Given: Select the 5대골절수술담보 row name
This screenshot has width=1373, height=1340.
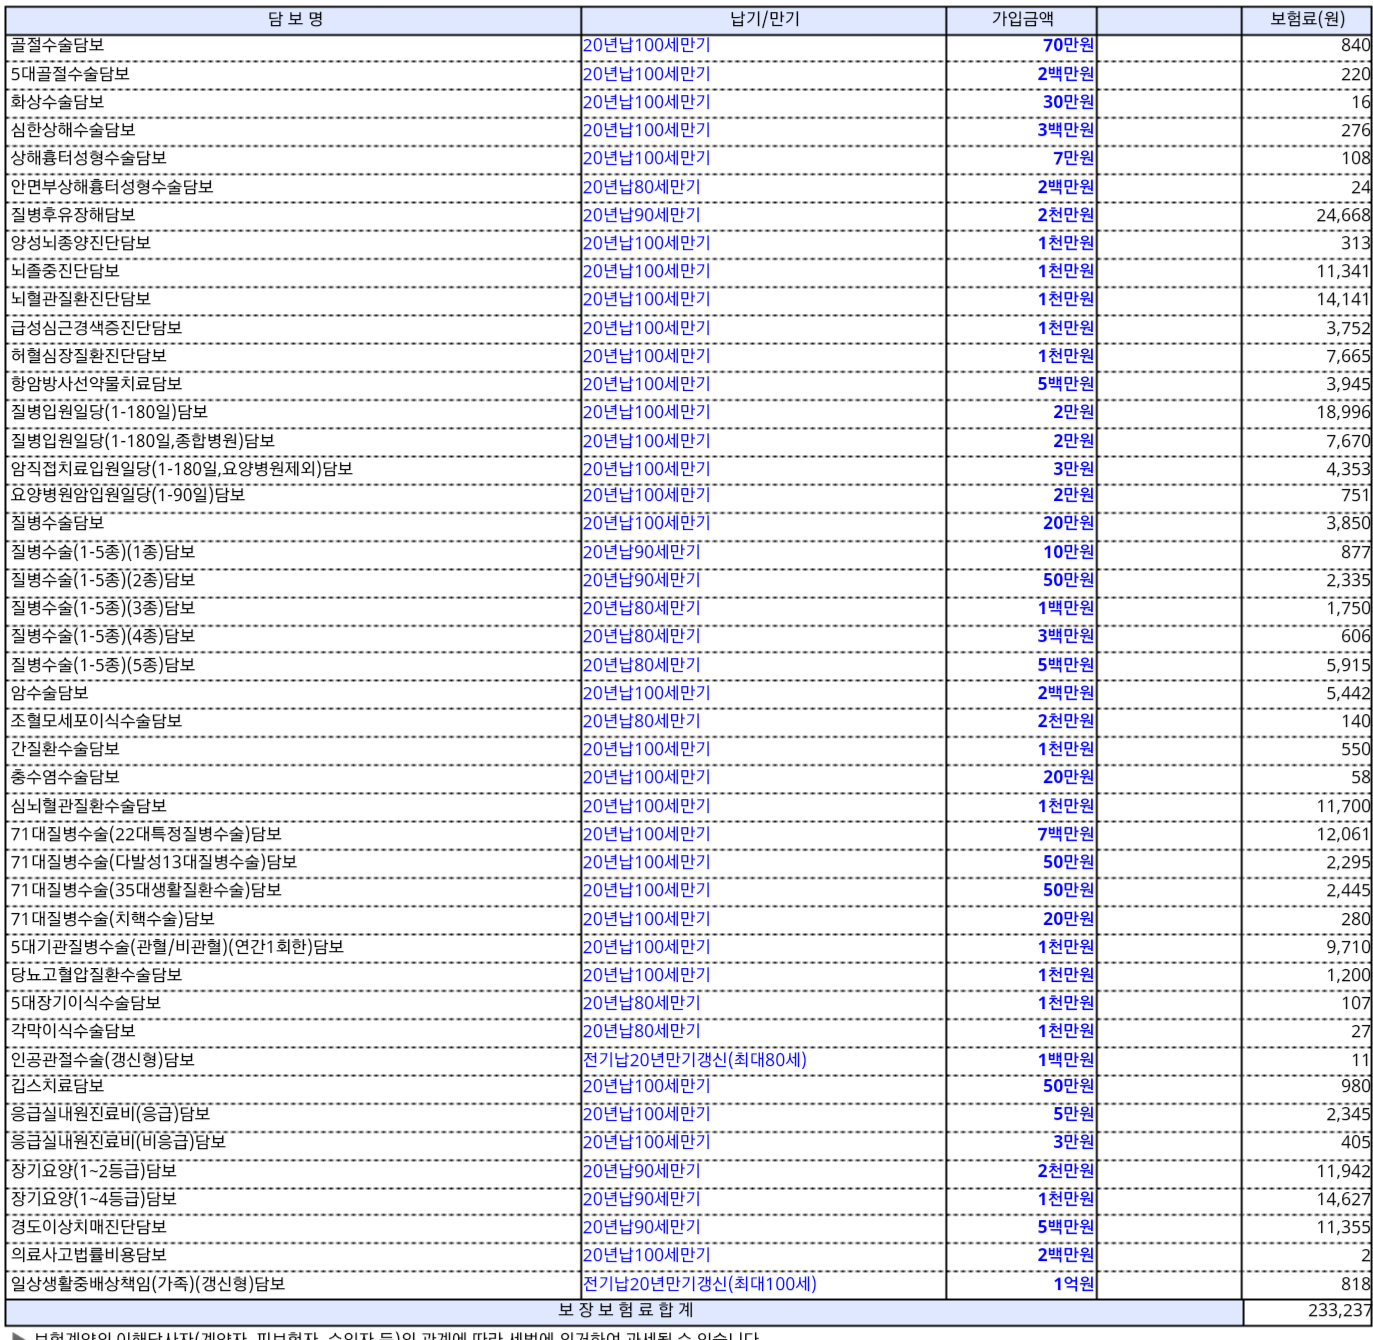Looking at the screenshot, I should click(x=70, y=74).
